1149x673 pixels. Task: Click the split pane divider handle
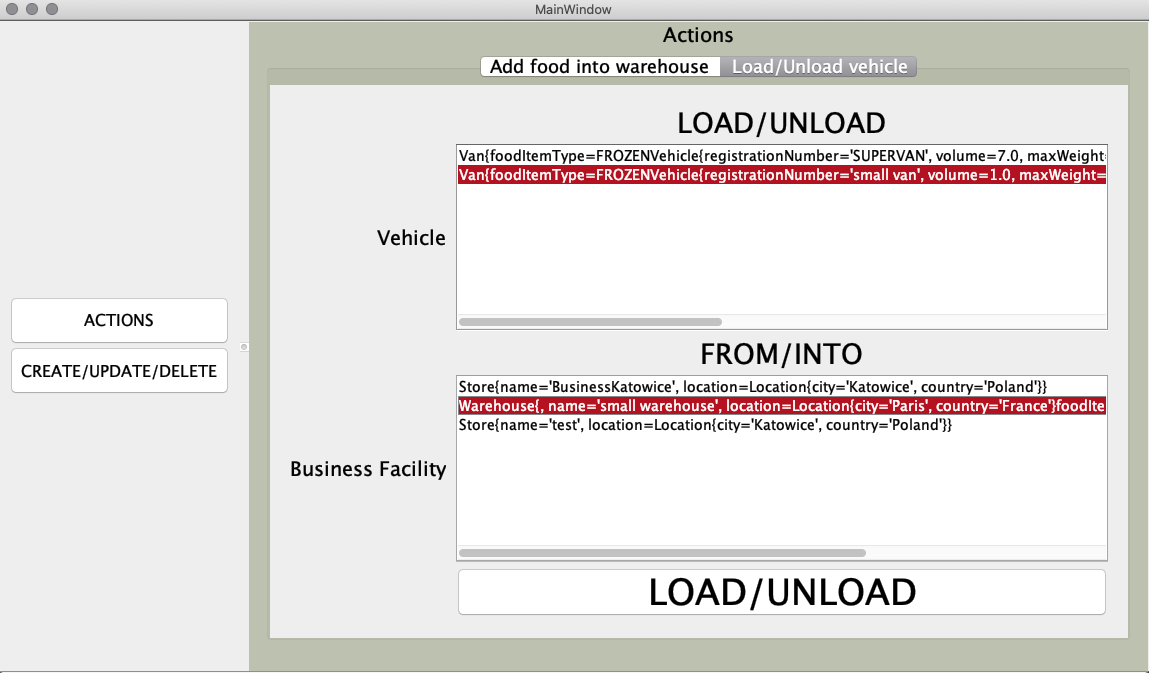click(x=244, y=347)
